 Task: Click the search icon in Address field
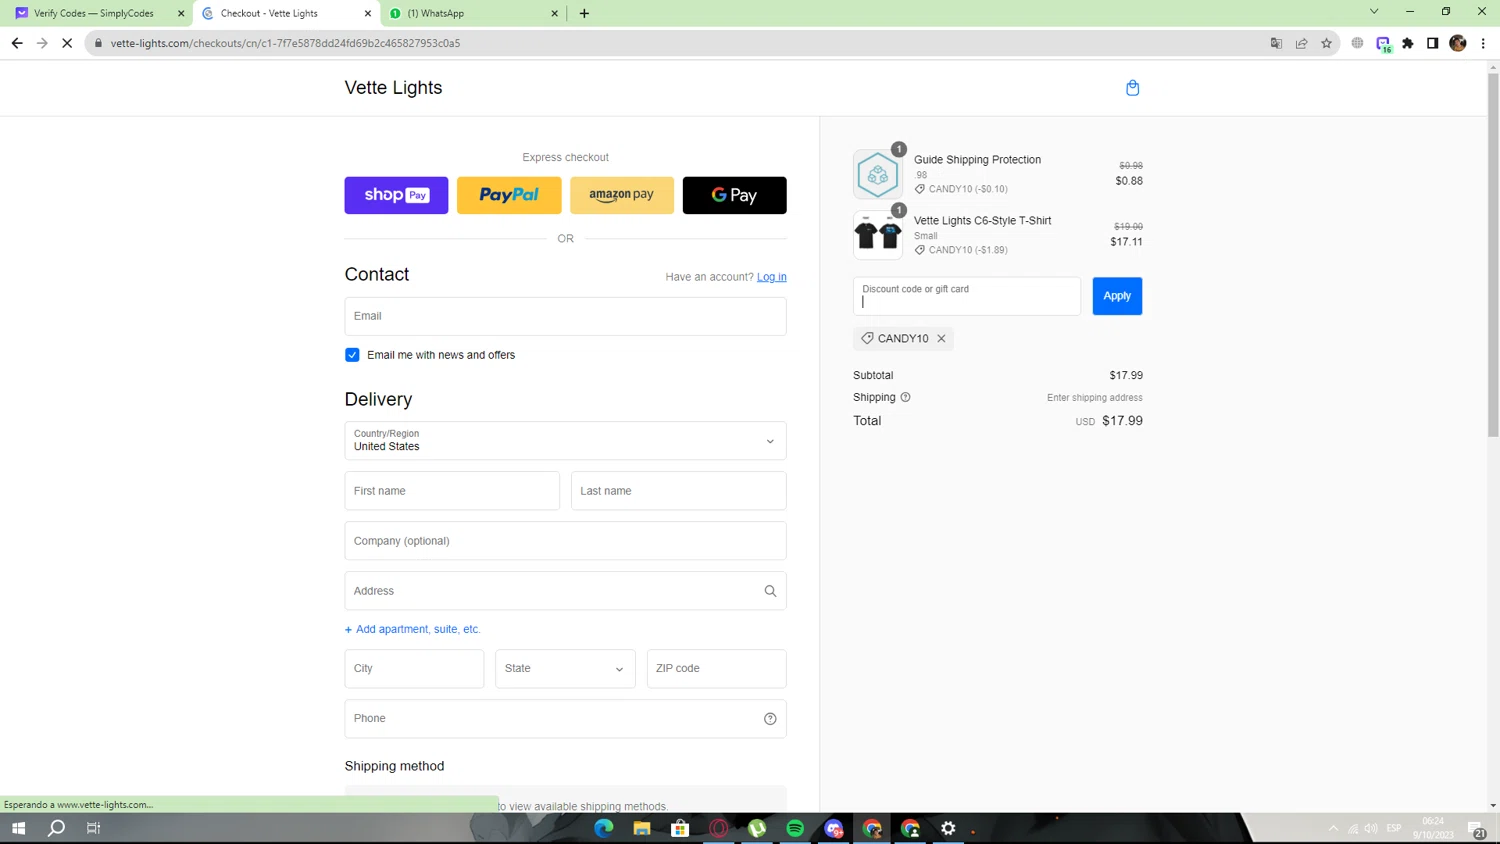pyautogui.click(x=770, y=591)
